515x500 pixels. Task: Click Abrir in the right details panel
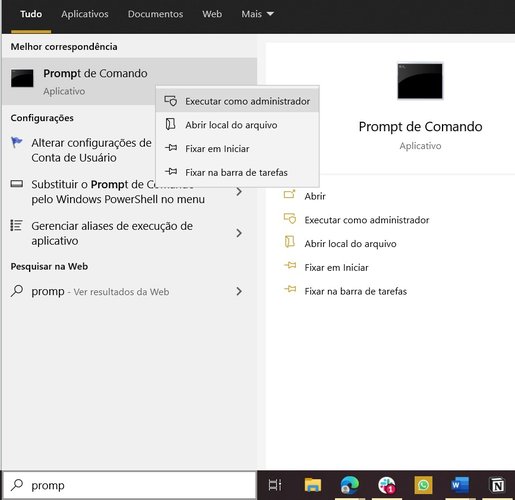tap(315, 196)
